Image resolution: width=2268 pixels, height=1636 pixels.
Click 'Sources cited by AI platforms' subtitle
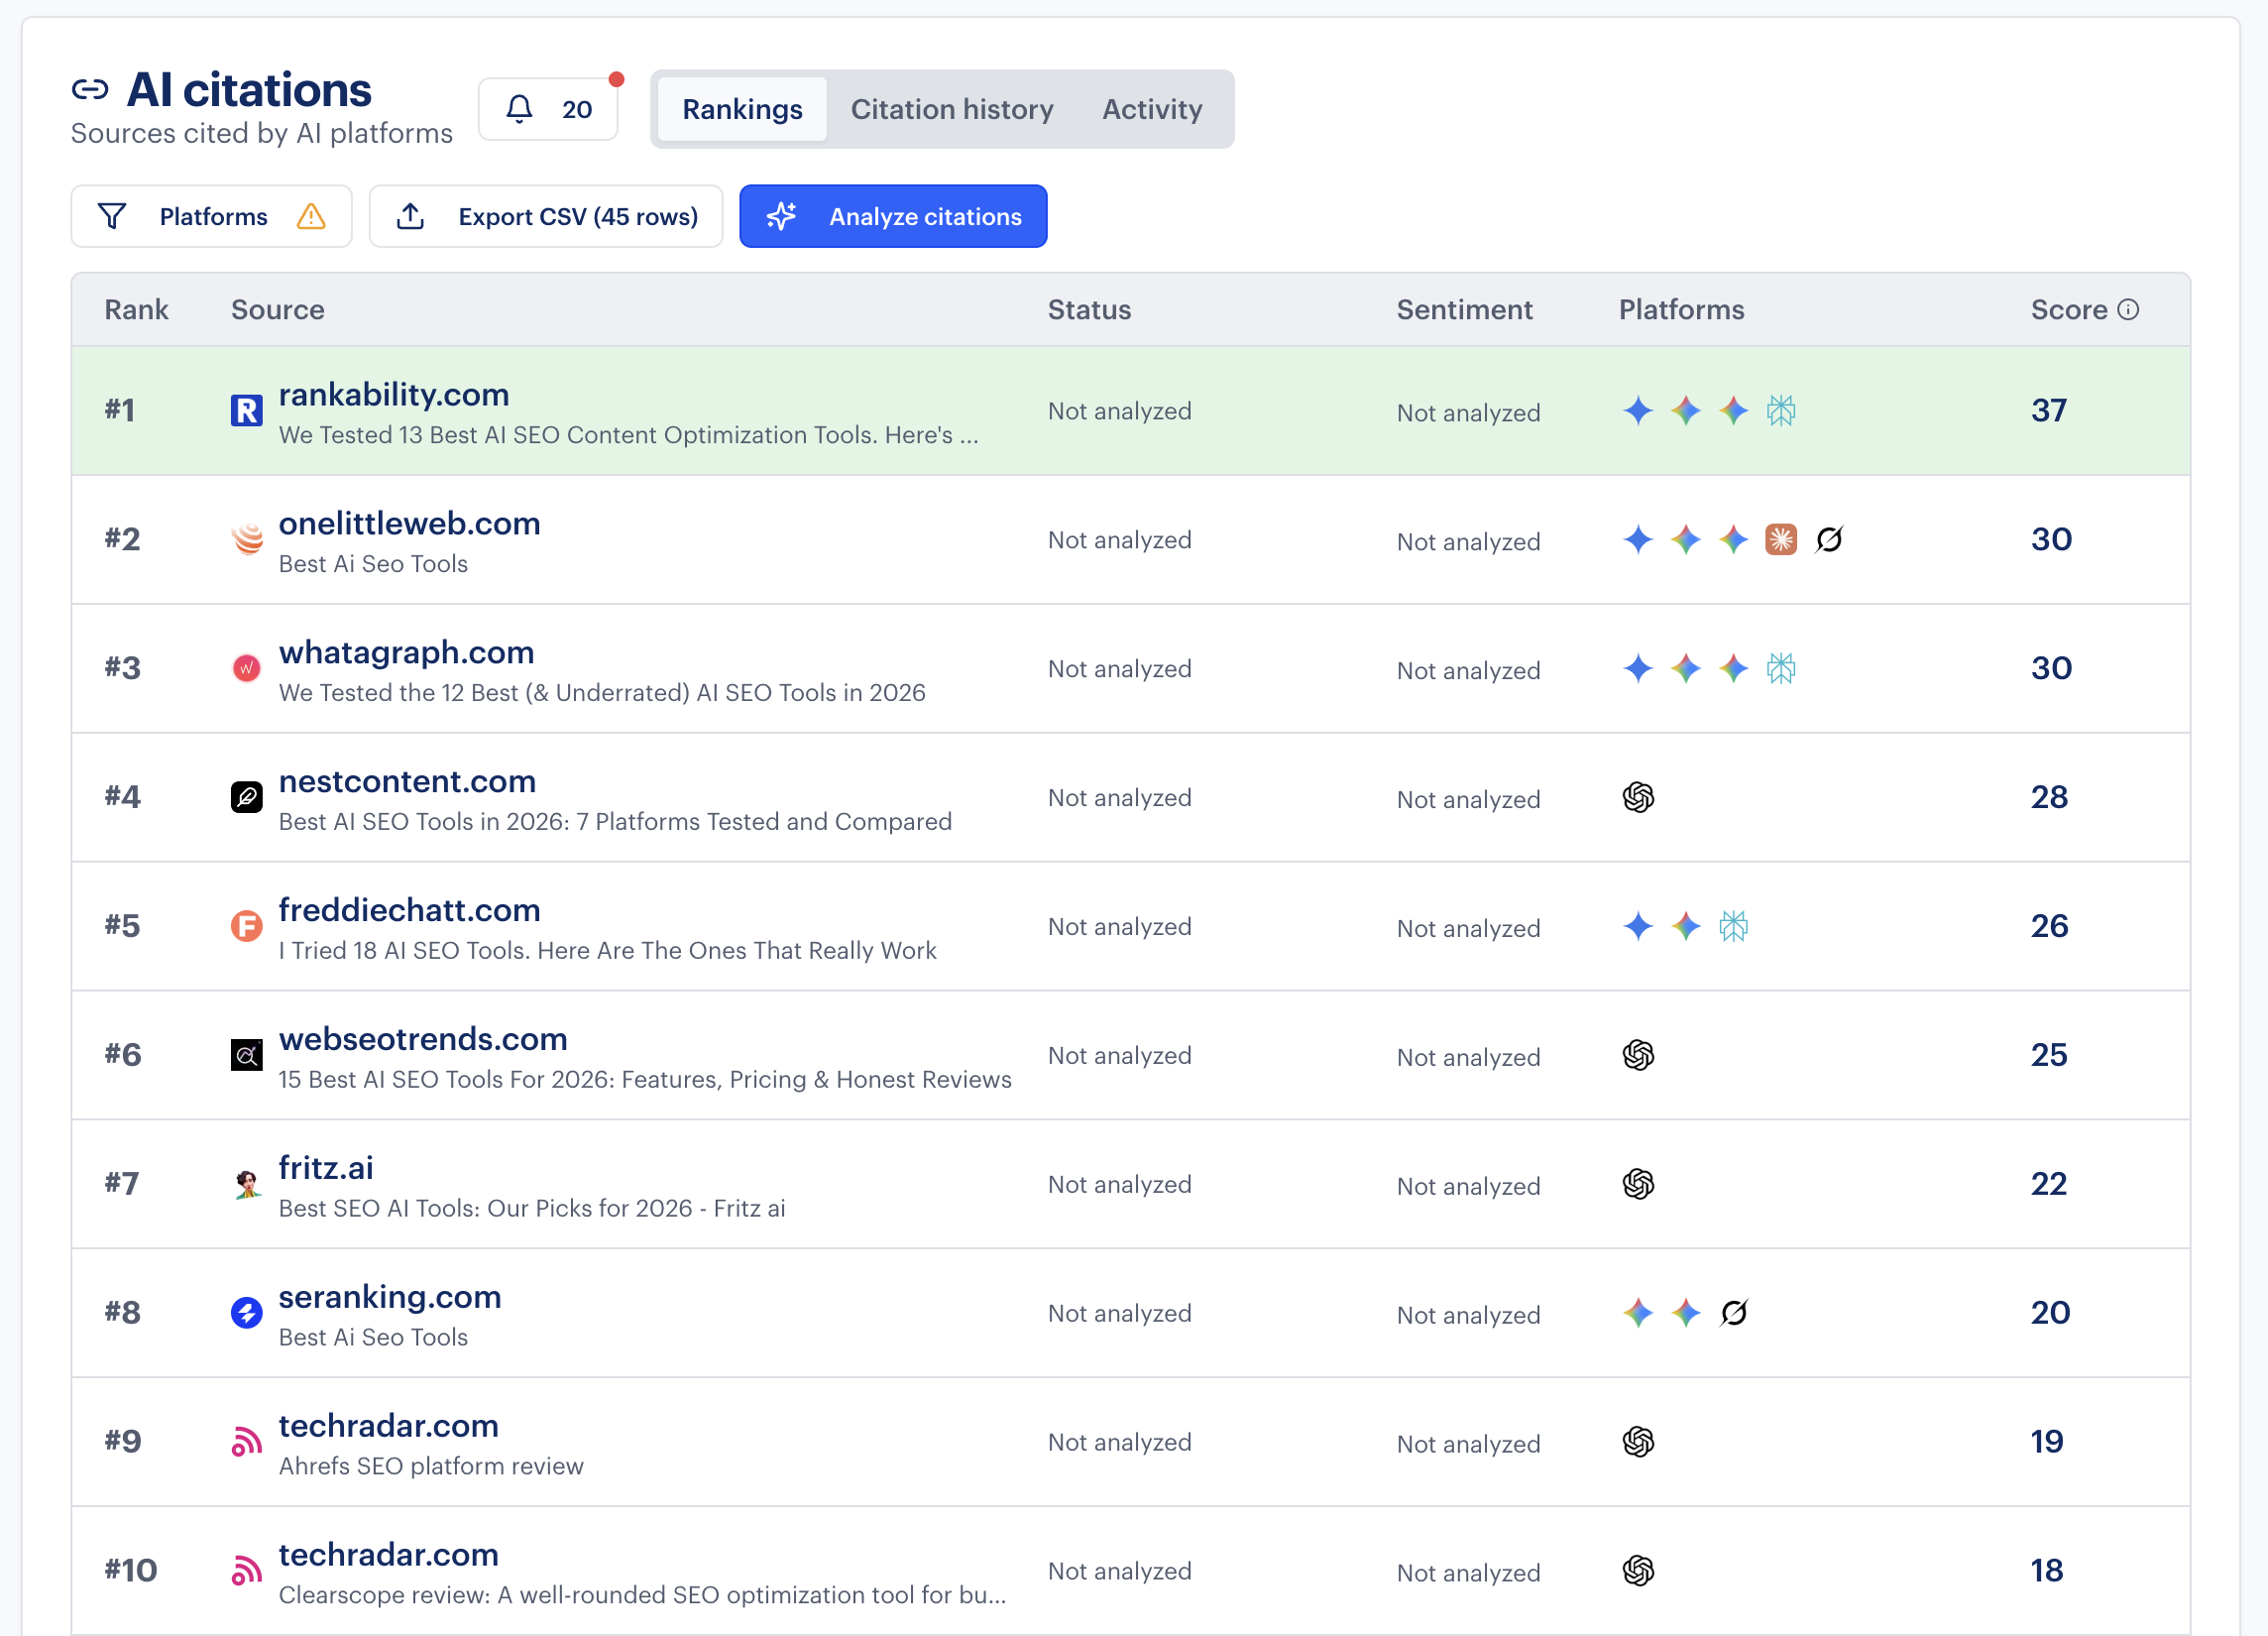tap(262, 133)
